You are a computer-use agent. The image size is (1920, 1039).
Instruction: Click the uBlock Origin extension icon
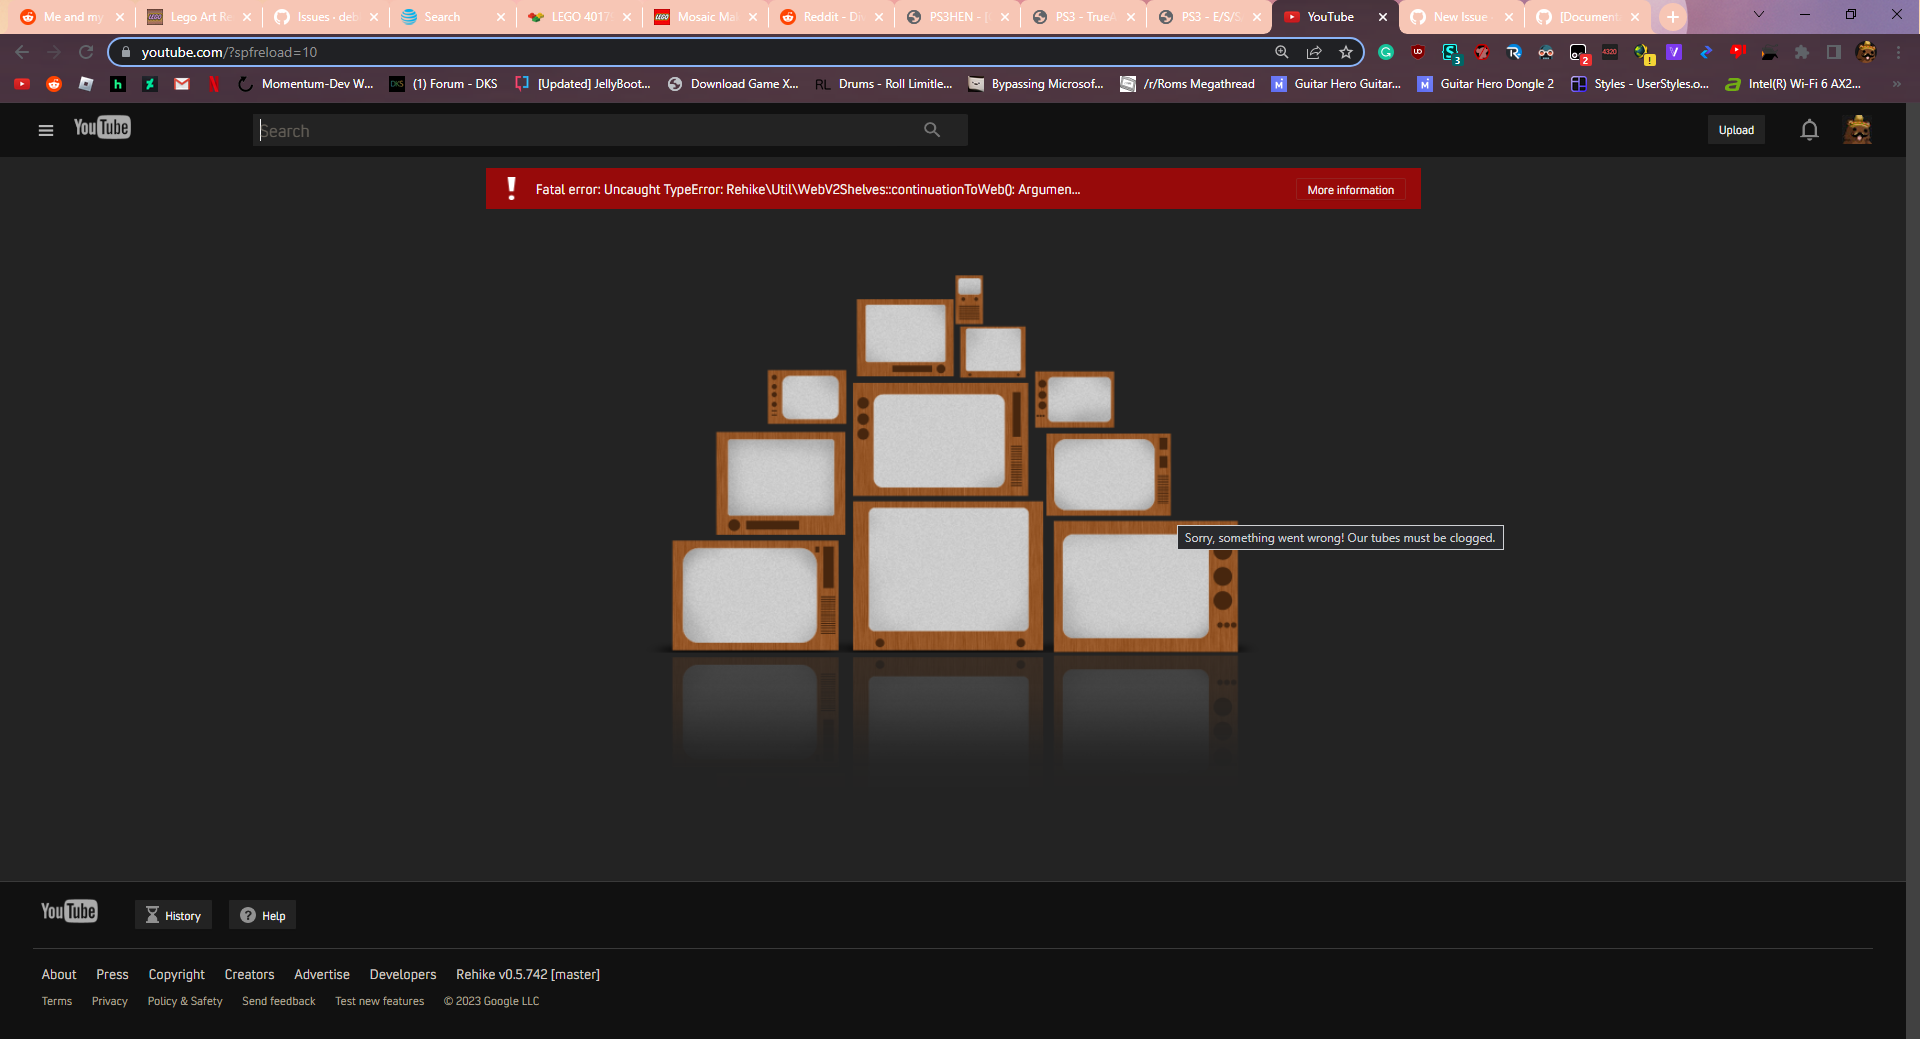(1418, 52)
